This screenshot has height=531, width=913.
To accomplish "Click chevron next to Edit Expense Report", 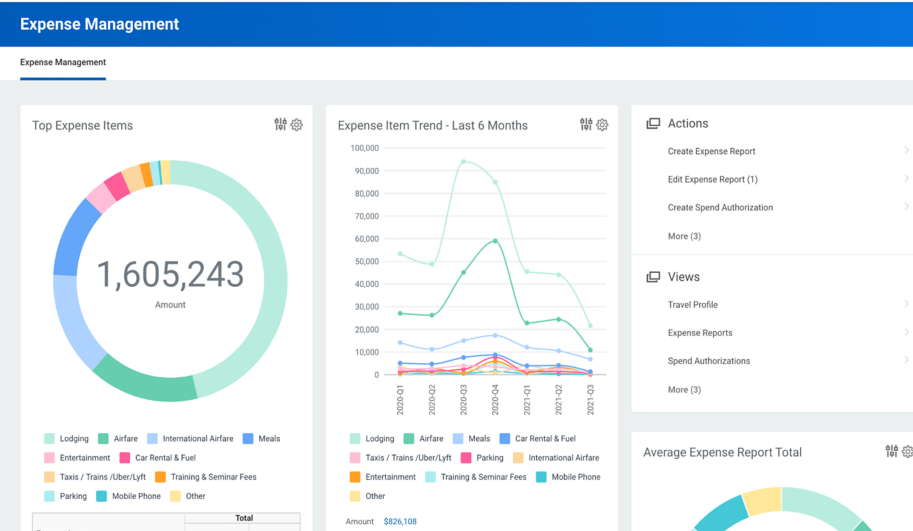I will pyautogui.click(x=907, y=179).
